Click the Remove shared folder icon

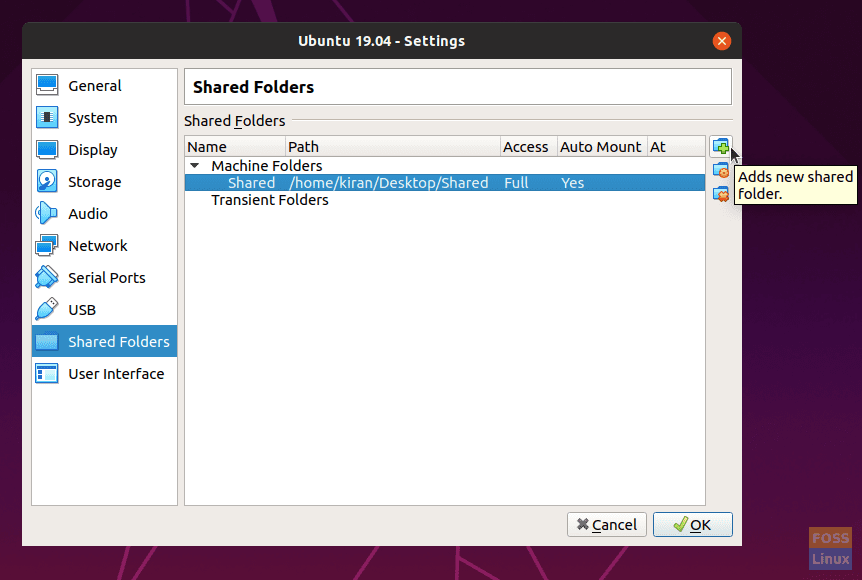click(x=720, y=194)
